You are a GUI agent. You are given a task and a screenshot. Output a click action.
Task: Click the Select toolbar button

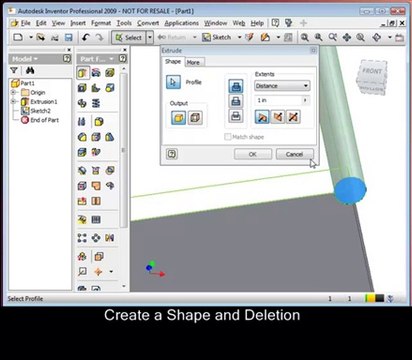click(x=129, y=37)
